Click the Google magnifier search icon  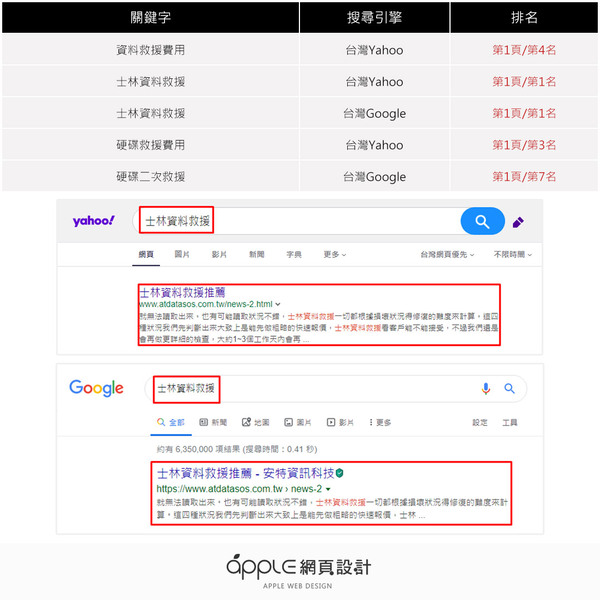tap(509, 389)
